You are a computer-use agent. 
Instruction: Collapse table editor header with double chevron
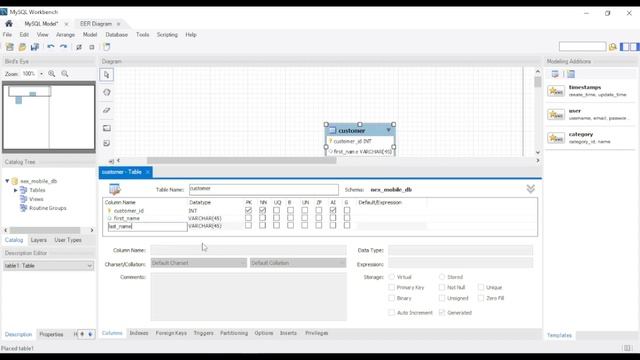point(531,189)
